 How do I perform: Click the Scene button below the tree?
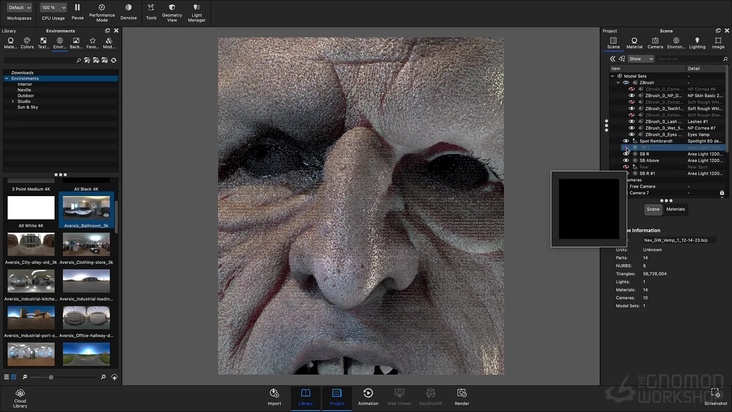coord(653,209)
